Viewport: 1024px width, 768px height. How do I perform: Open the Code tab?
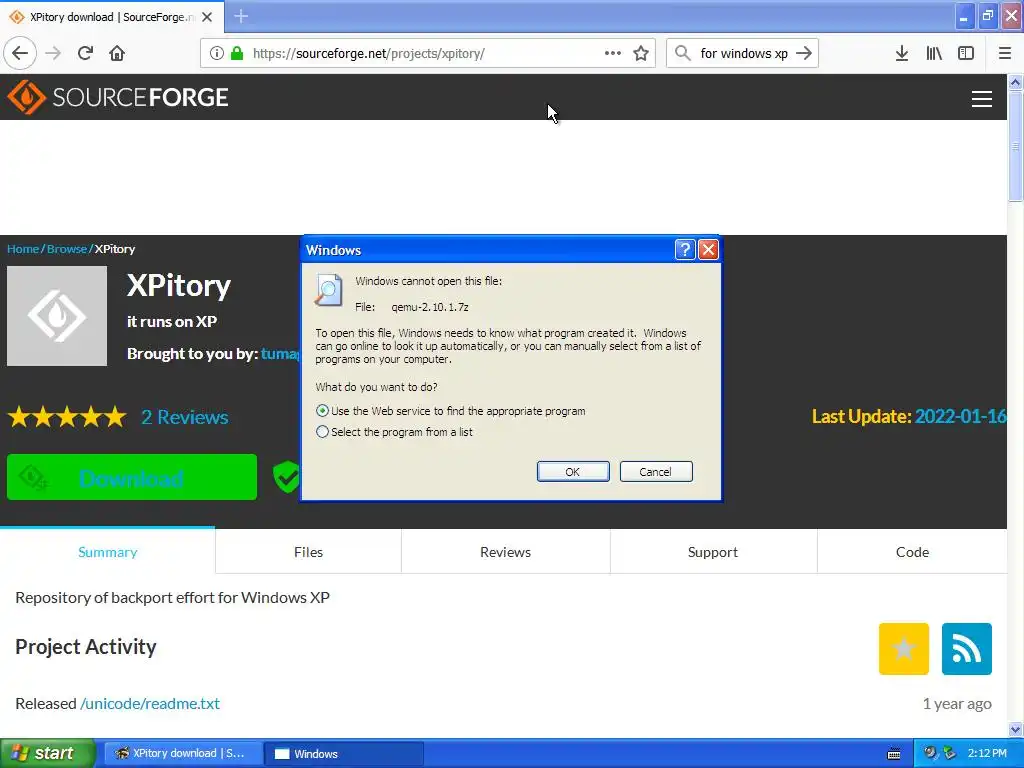click(912, 552)
